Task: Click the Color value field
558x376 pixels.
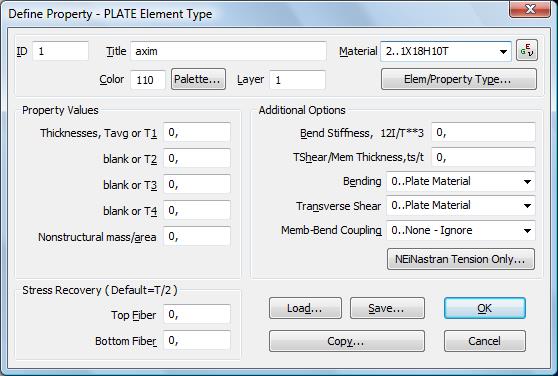Action: coord(148,80)
